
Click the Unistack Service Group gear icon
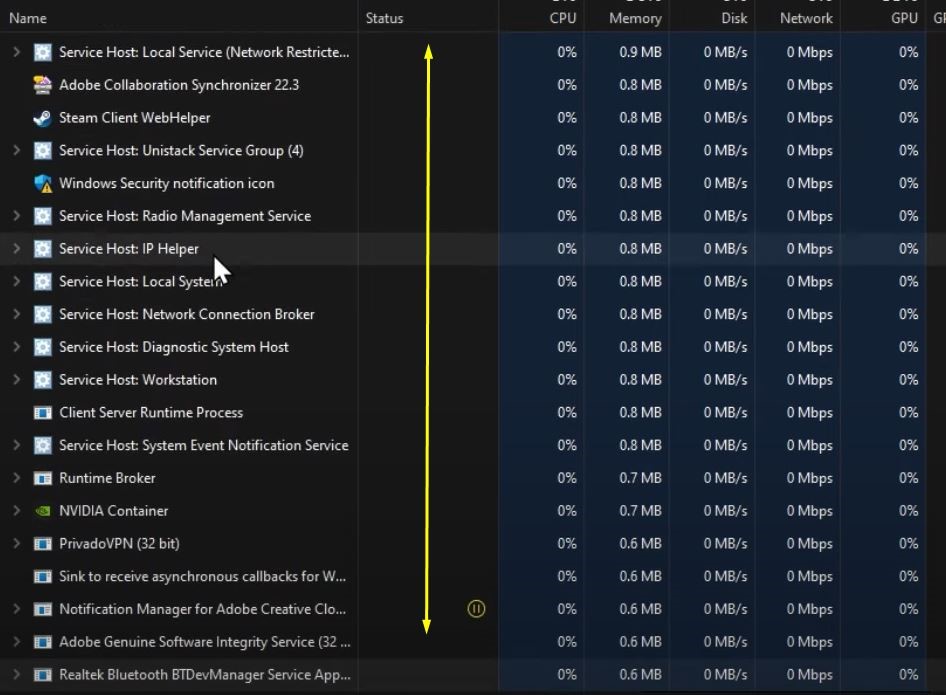pos(42,150)
